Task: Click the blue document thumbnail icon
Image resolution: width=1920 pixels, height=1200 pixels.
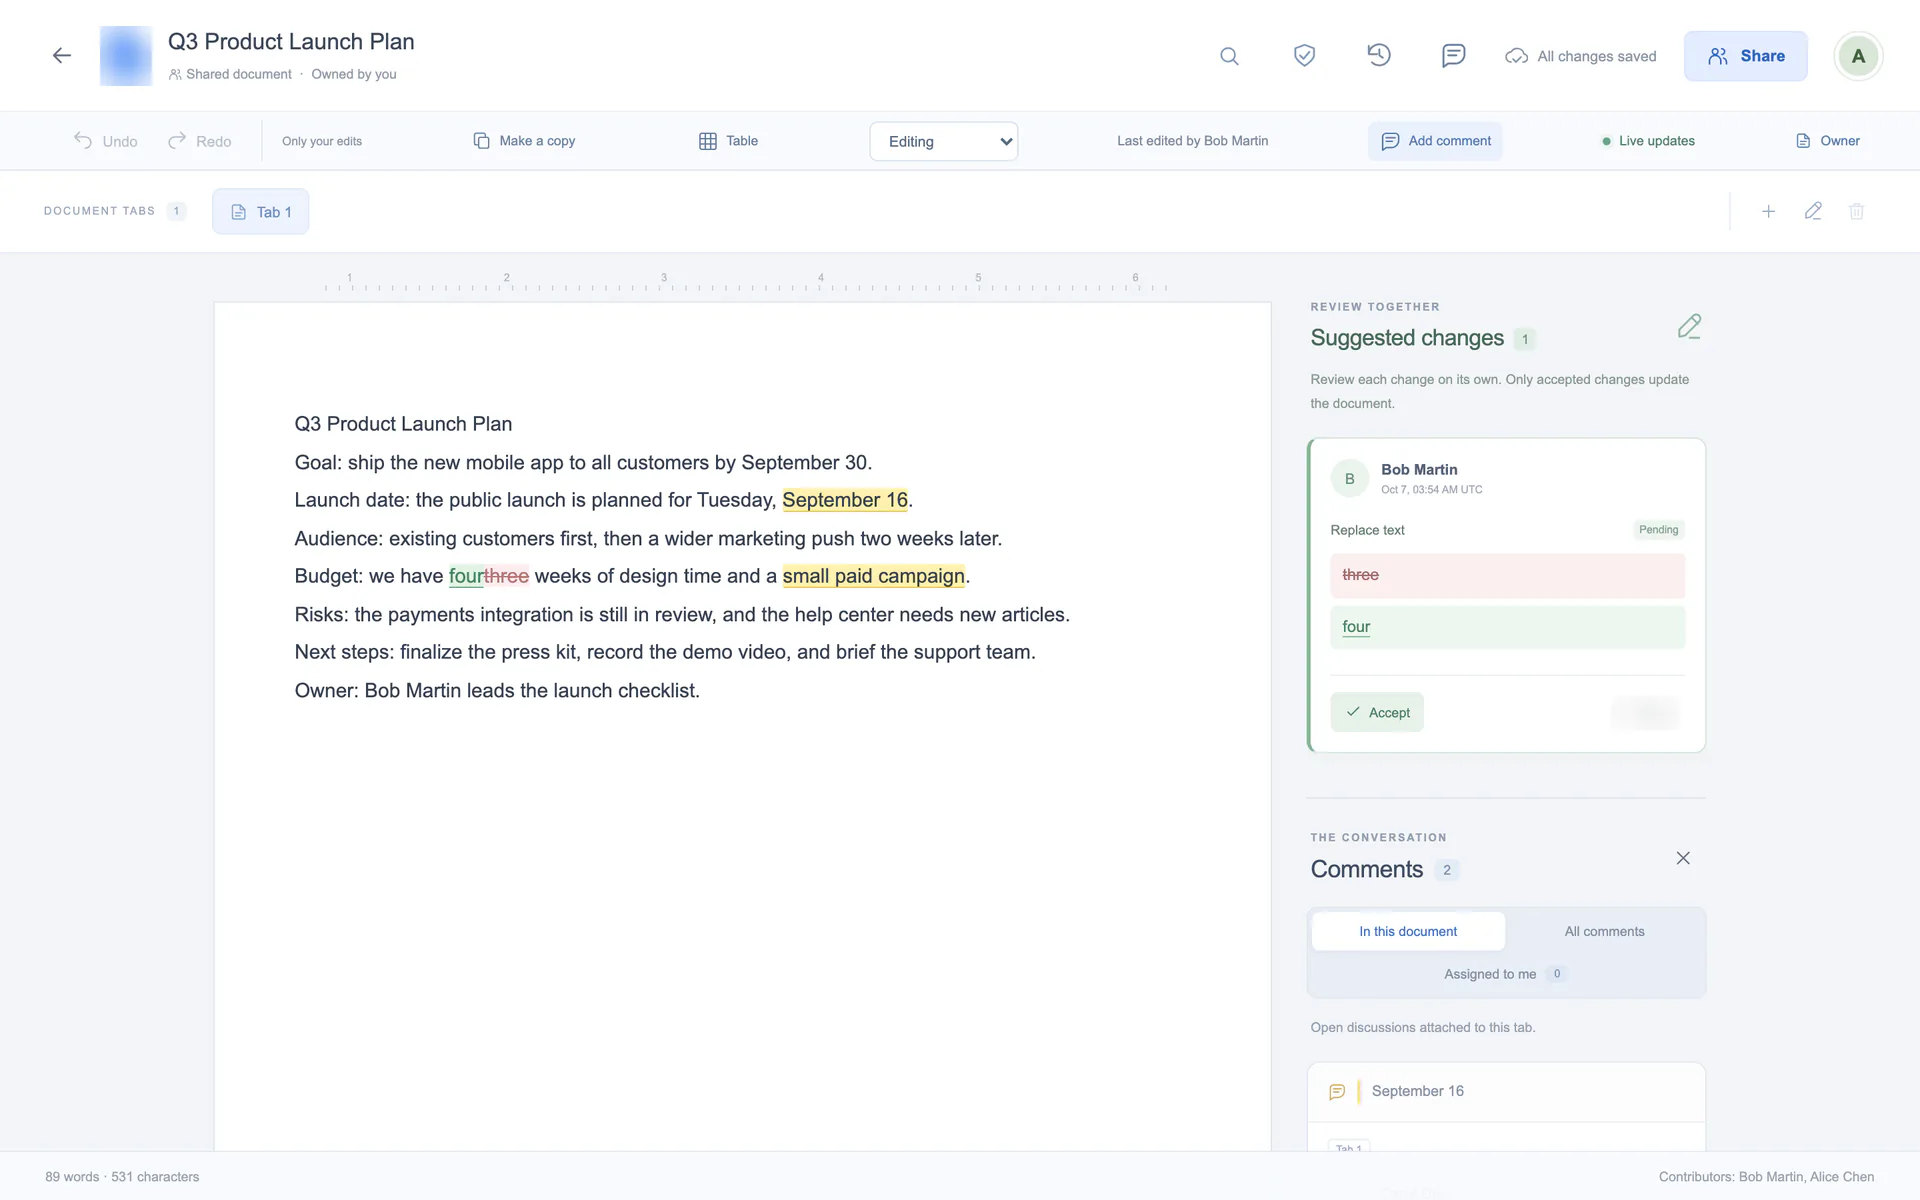Action: click(126, 56)
